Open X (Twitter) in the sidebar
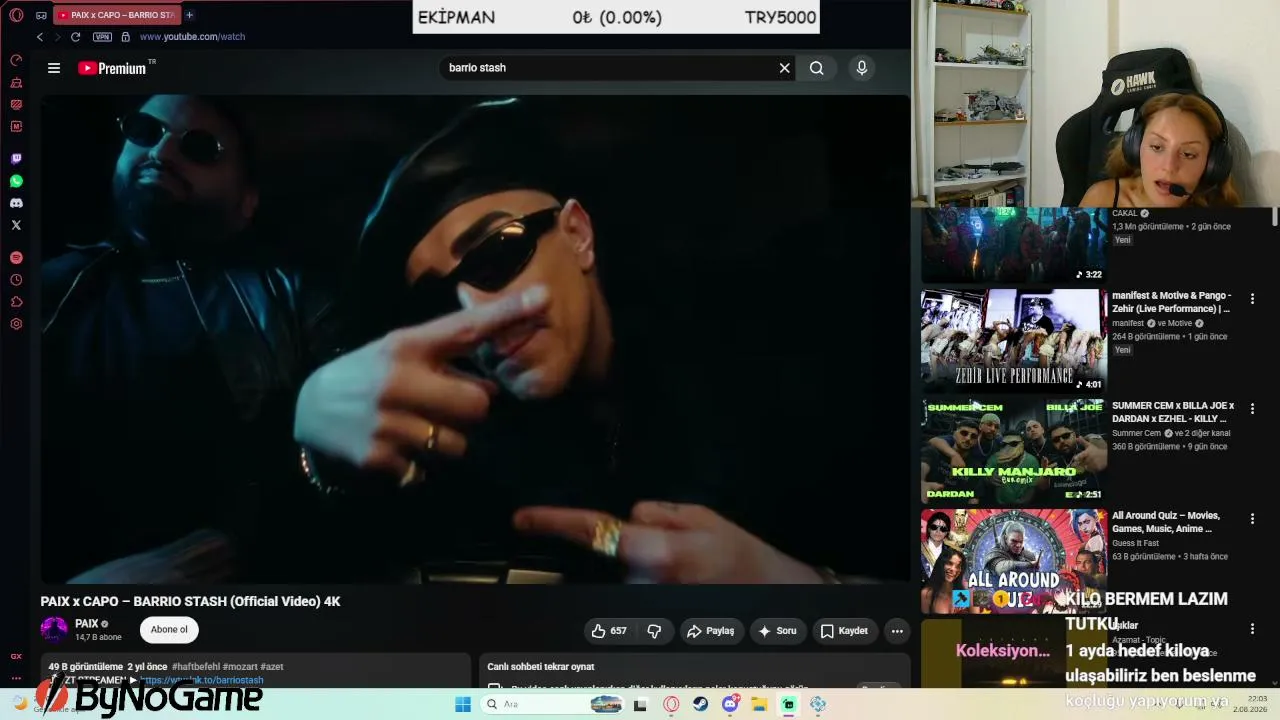This screenshot has height=720, width=1280. pos(16,225)
